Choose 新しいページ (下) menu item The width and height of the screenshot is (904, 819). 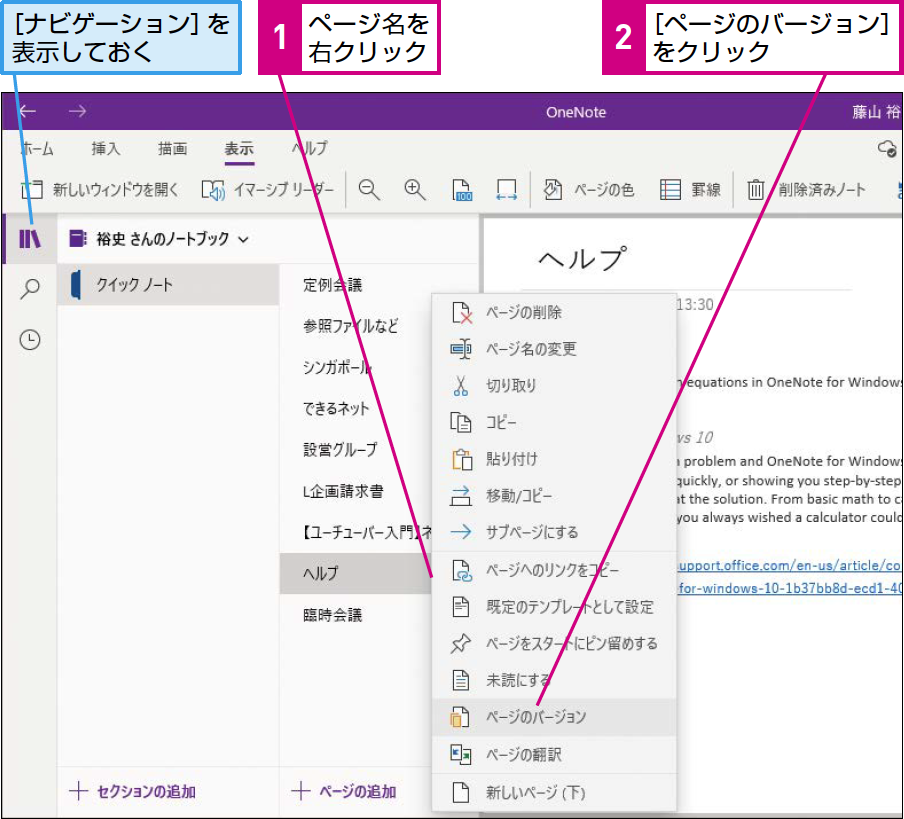(x=554, y=792)
